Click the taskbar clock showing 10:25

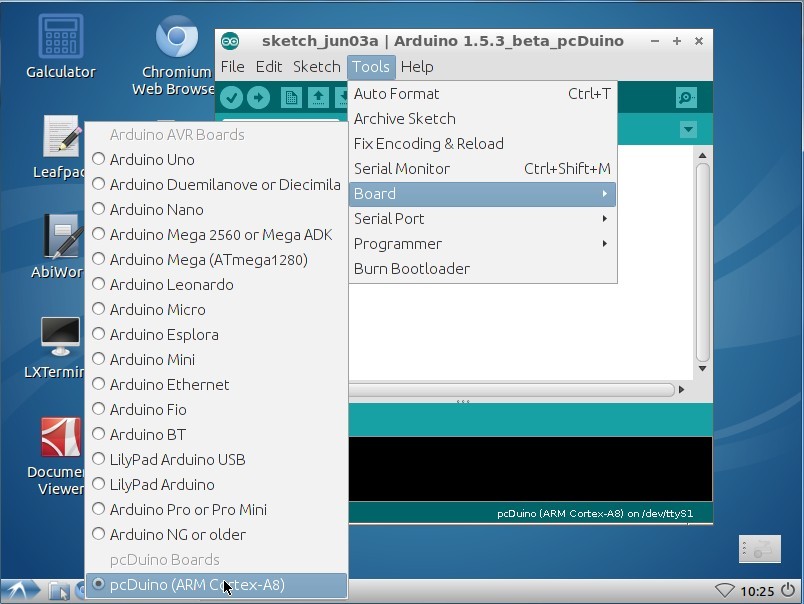point(757,591)
